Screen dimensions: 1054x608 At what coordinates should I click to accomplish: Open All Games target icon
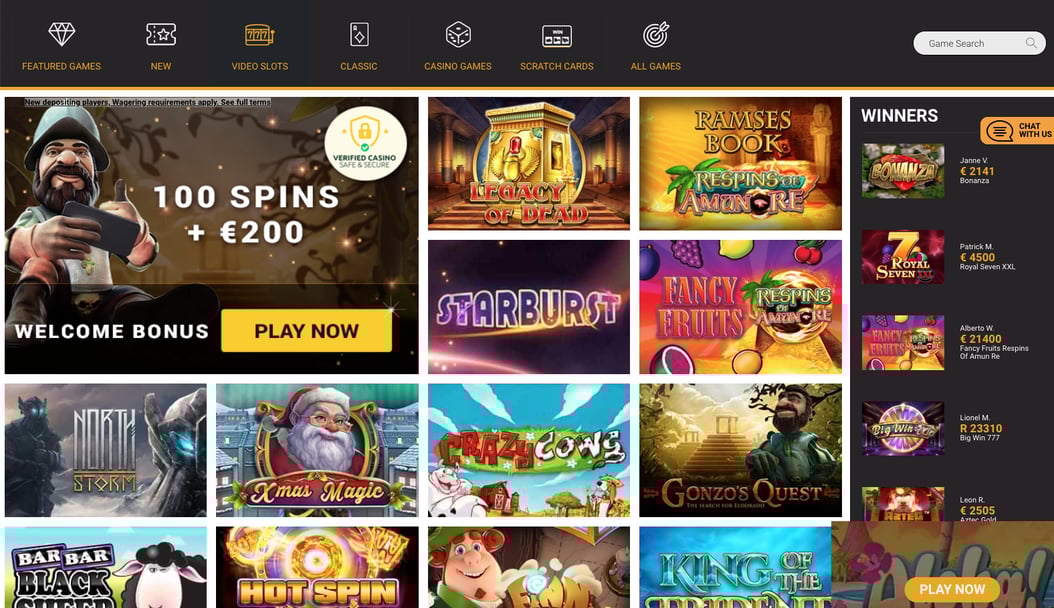(655, 35)
